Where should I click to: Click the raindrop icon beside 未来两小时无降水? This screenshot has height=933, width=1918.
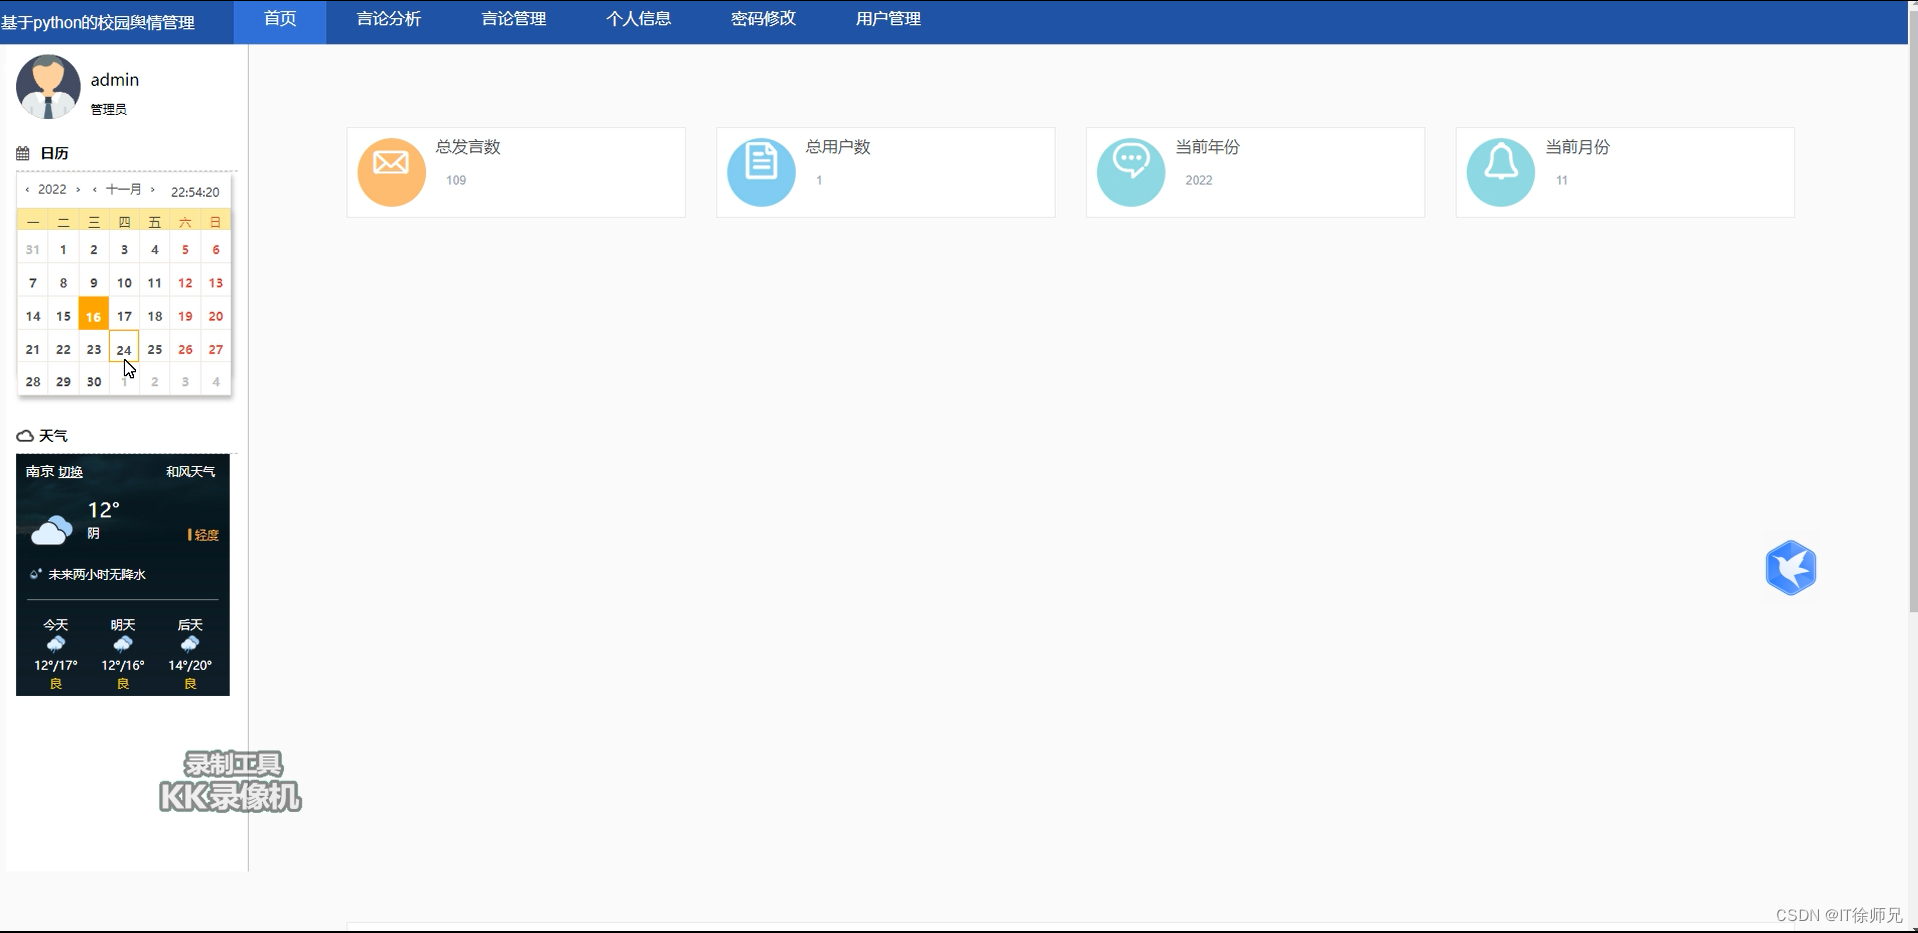[x=35, y=574]
